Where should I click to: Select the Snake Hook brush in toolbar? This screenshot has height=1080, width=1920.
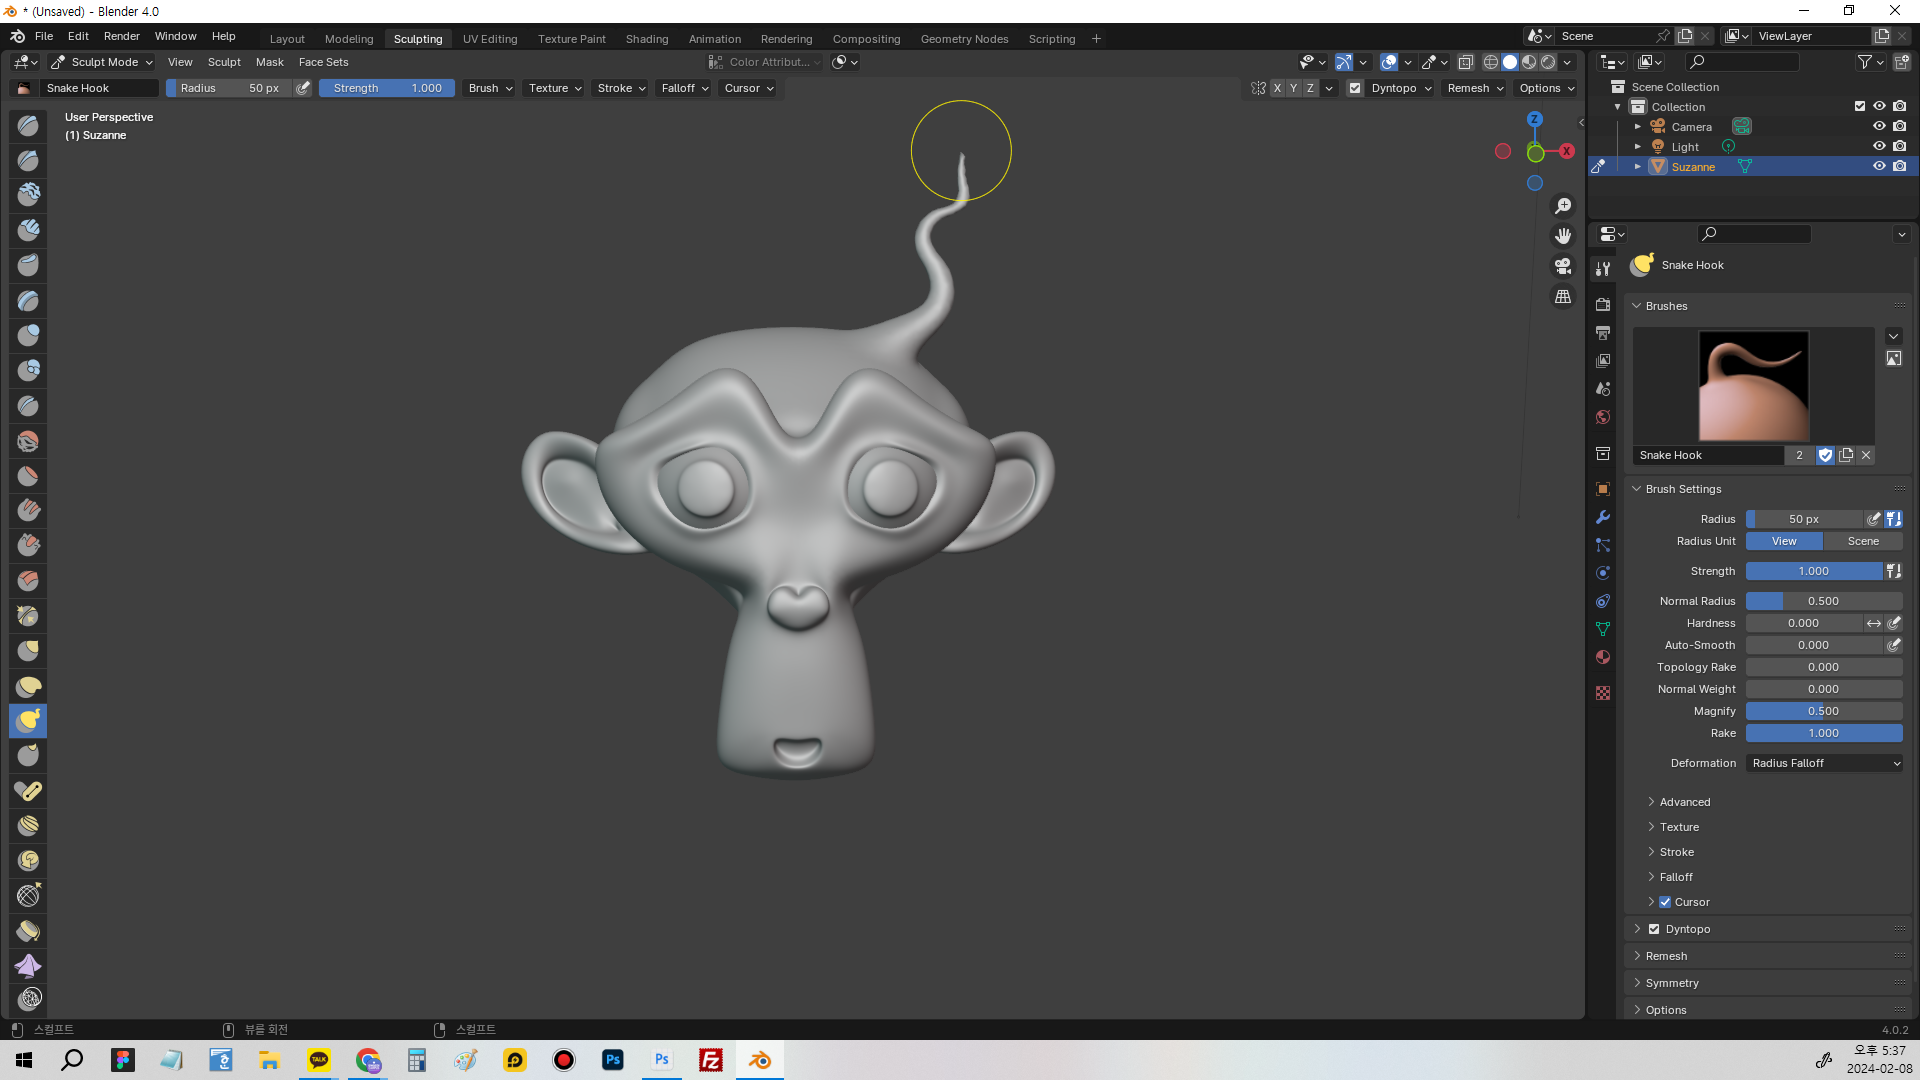pos(28,721)
